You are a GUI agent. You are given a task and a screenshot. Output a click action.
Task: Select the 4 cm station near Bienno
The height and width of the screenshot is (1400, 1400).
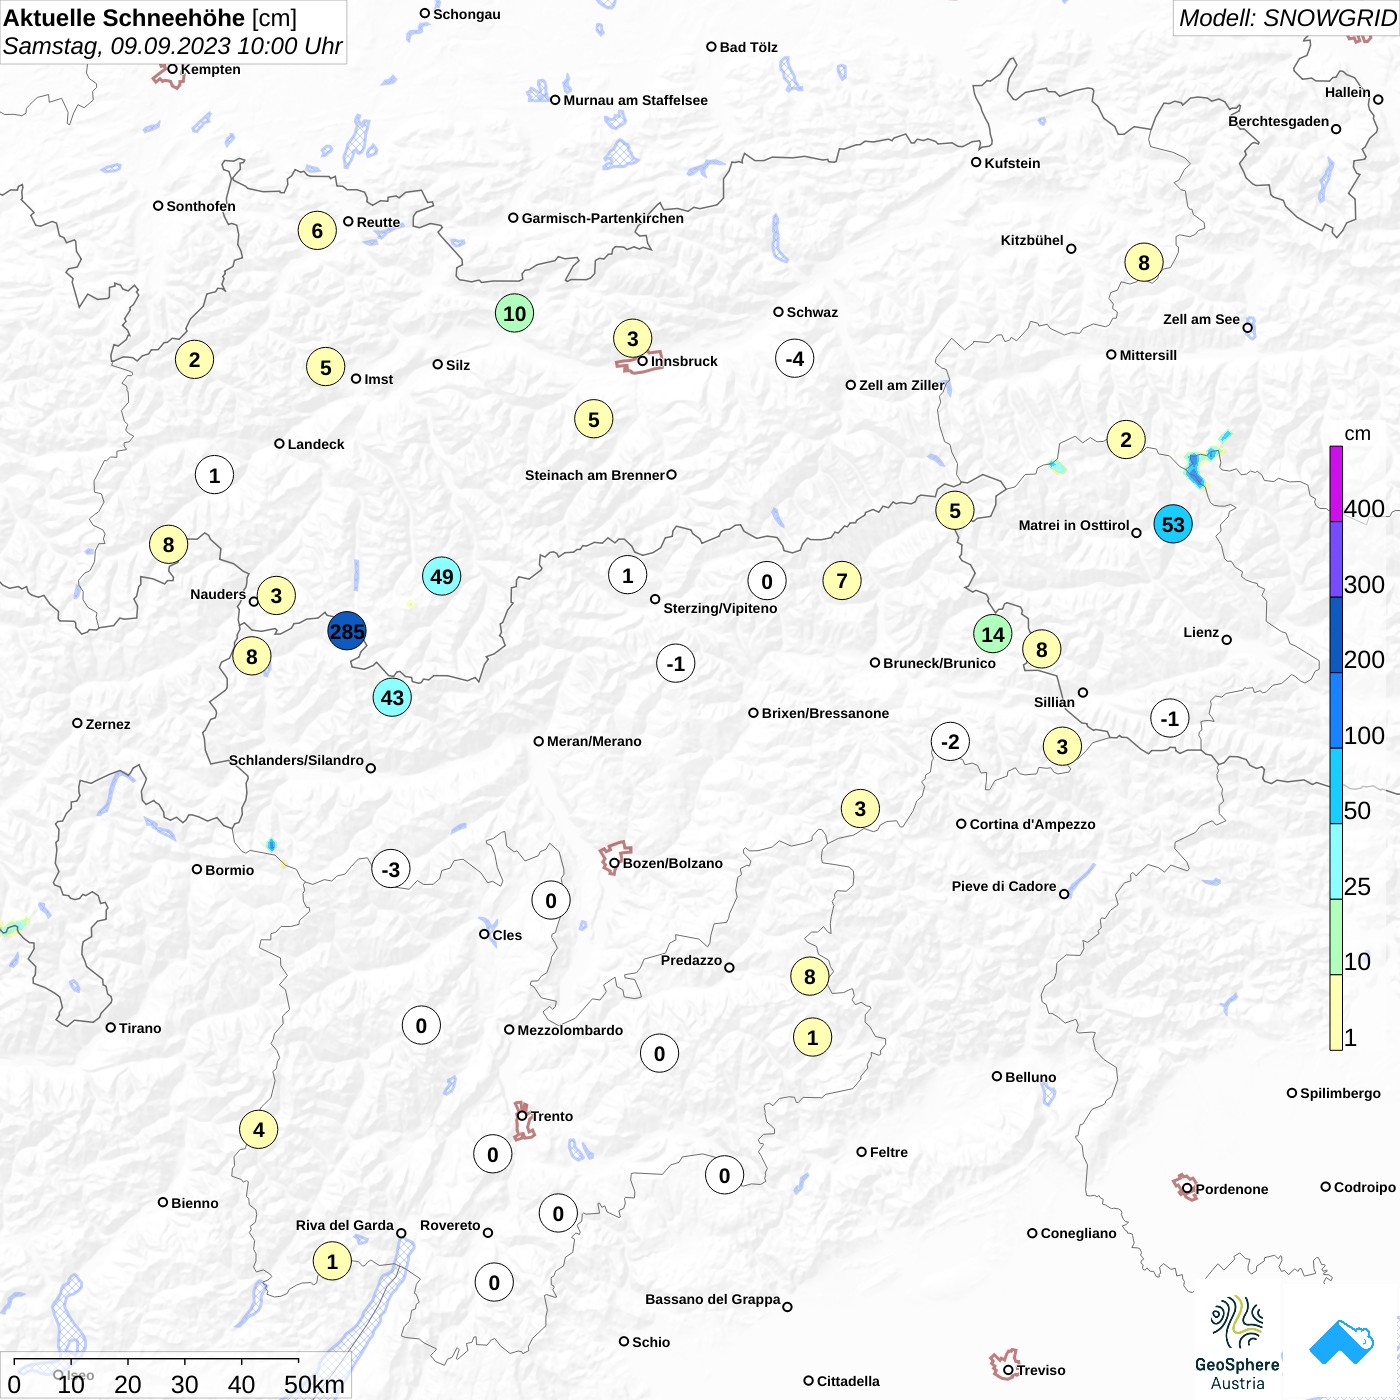pyautogui.click(x=259, y=1130)
